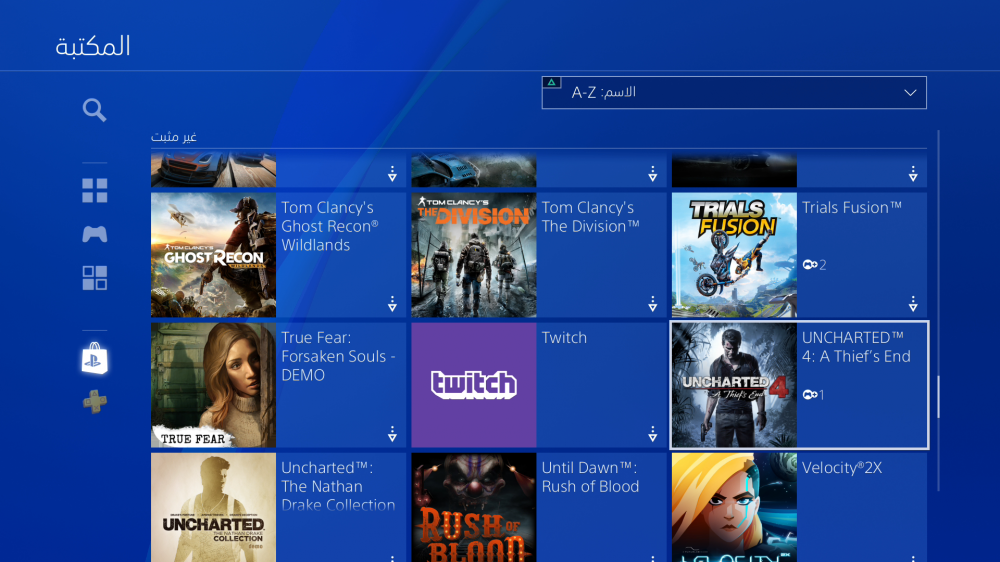The height and width of the screenshot is (562, 1000).
Task: Click download arrow on Trials Fusion tile
Action: tap(913, 304)
